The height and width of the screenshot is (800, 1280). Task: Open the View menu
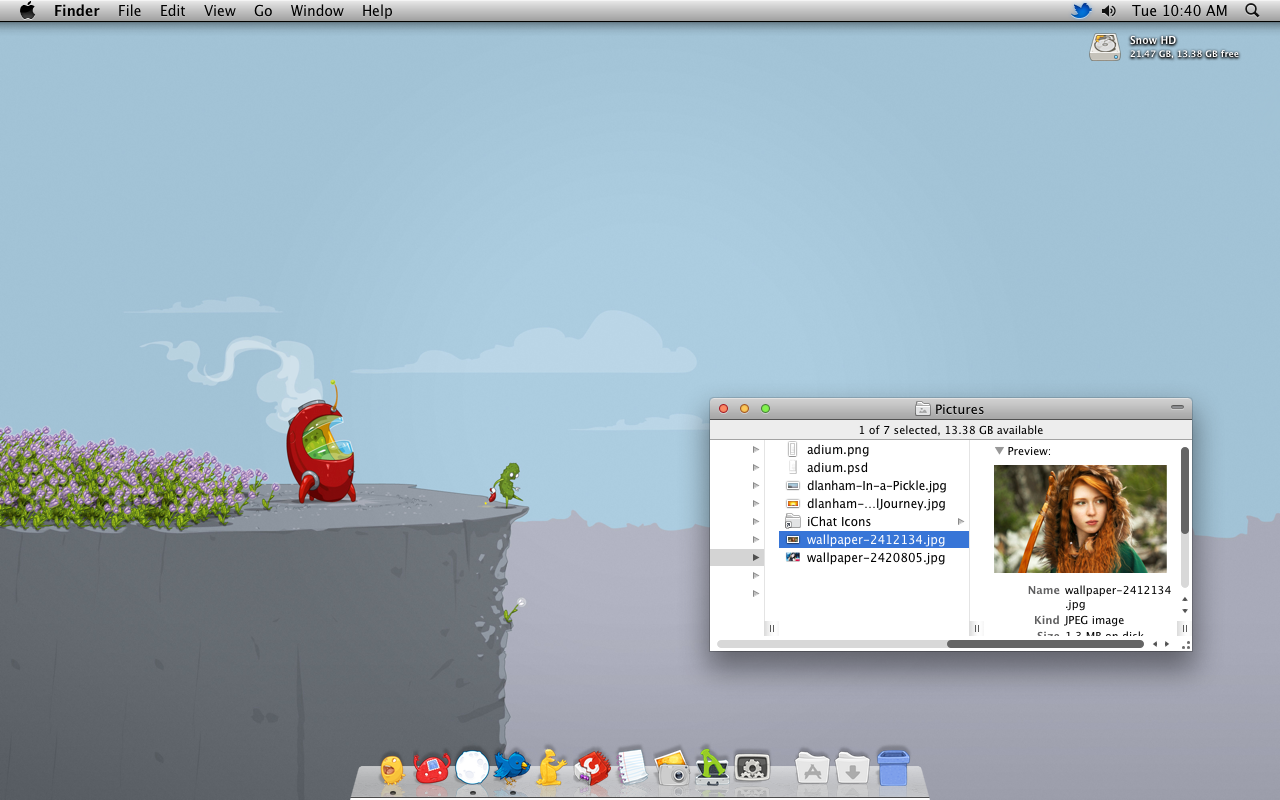[x=219, y=10]
